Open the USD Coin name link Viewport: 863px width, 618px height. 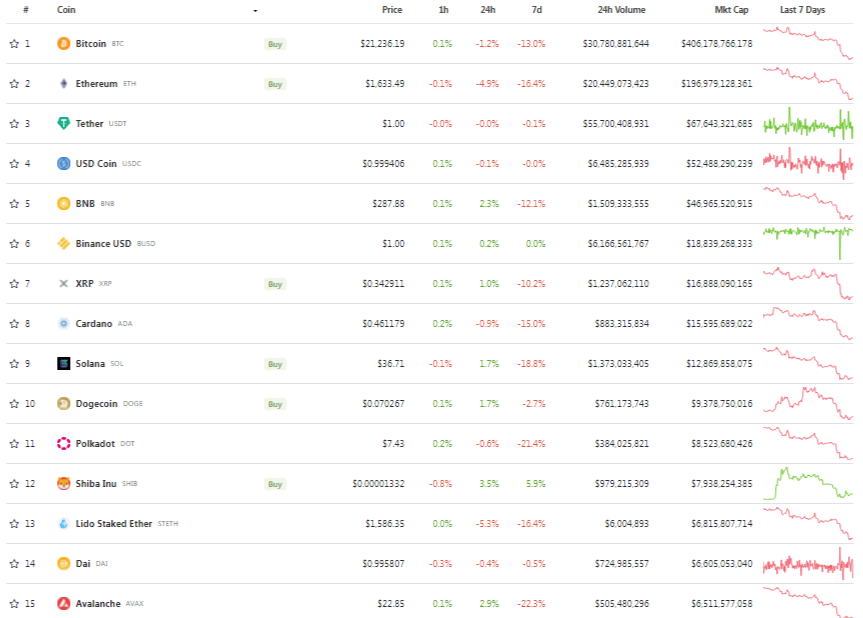point(96,163)
